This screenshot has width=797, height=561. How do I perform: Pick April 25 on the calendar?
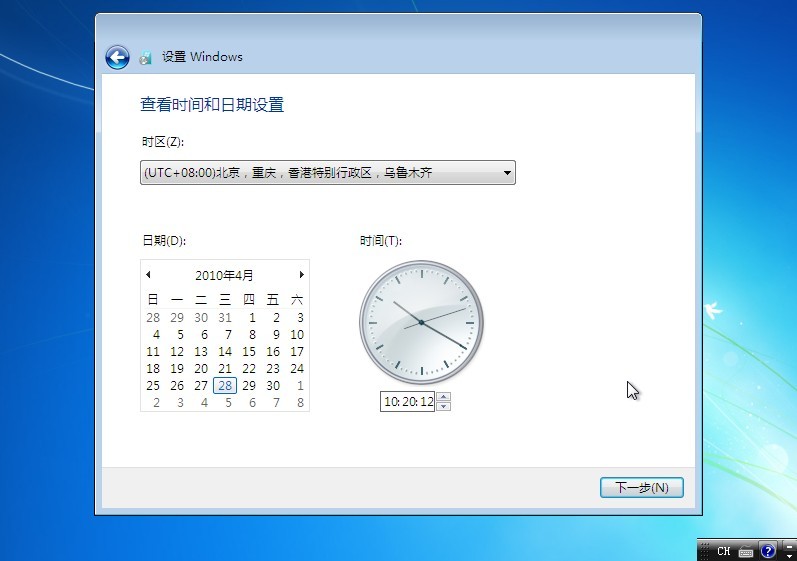(x=153, y=386)
